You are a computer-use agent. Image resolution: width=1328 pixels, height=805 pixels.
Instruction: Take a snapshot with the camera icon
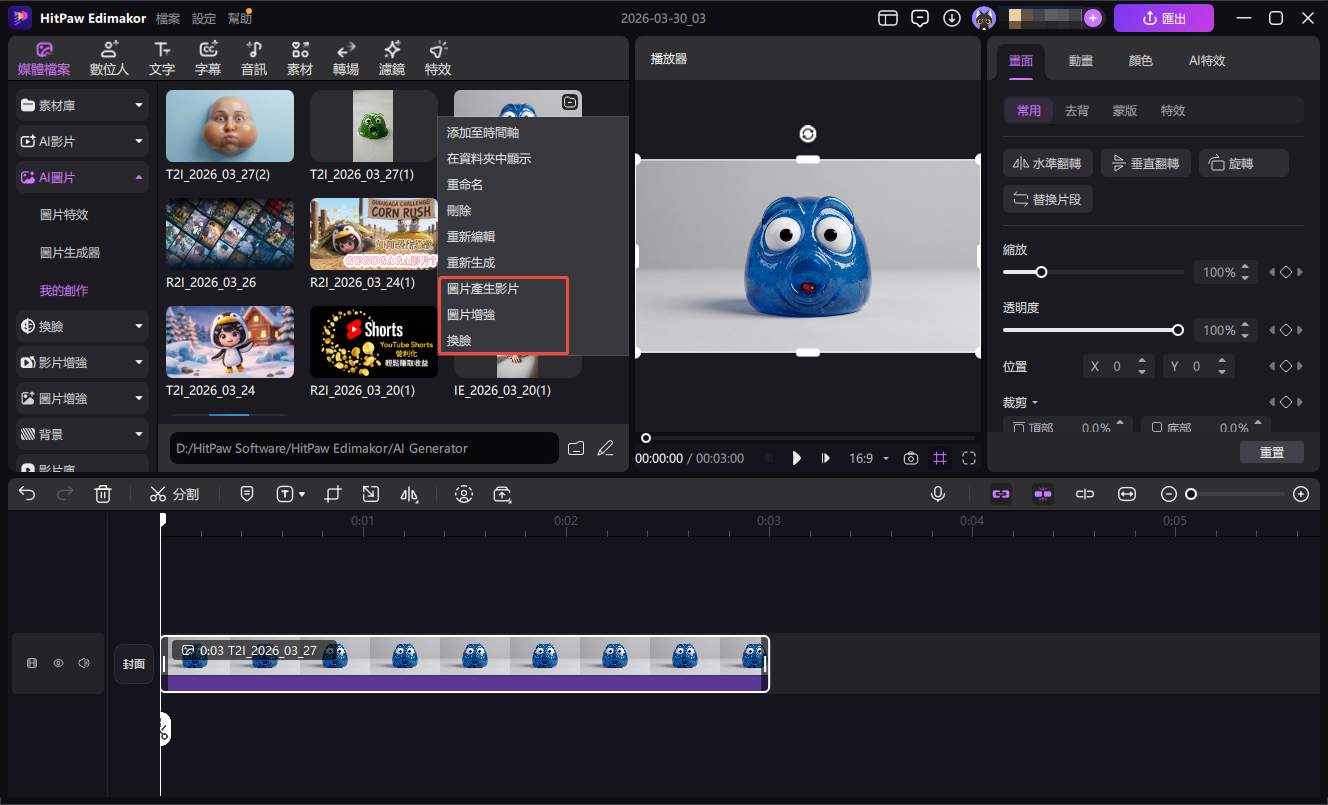point(910,458)
